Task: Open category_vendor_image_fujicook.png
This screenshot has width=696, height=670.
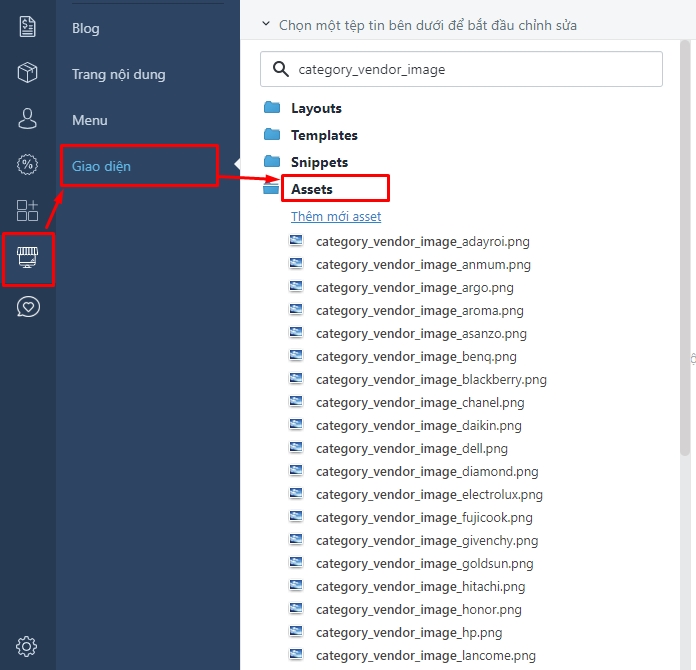Action: tap(424, 518)
